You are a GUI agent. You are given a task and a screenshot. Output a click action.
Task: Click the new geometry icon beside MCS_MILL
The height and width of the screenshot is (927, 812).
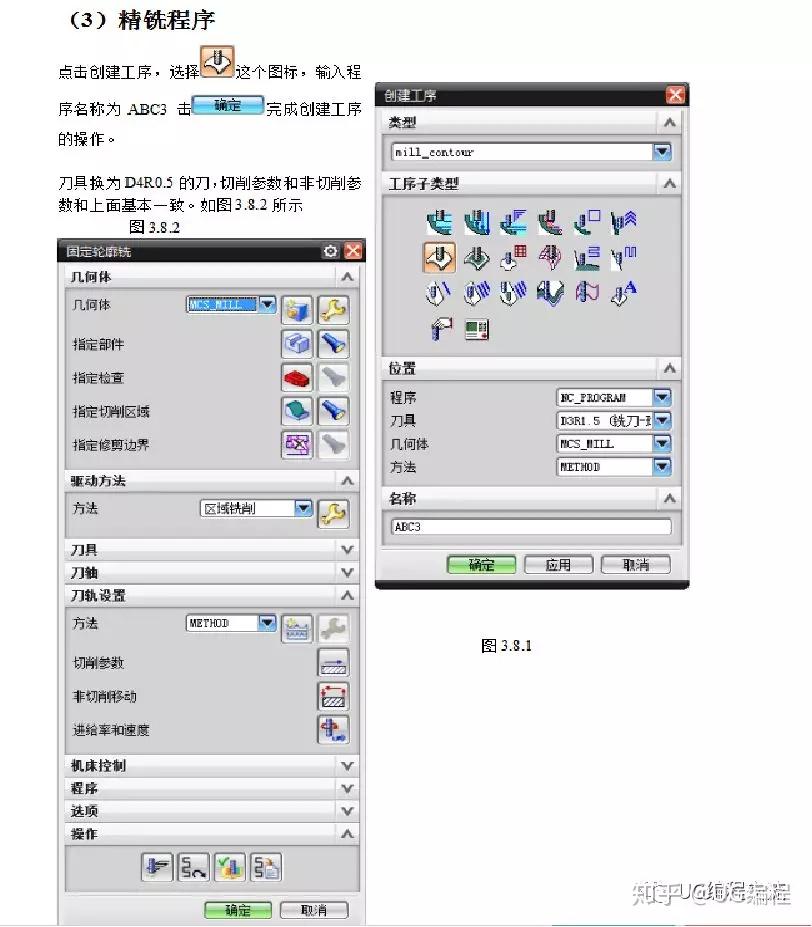[x=297, y=310]
